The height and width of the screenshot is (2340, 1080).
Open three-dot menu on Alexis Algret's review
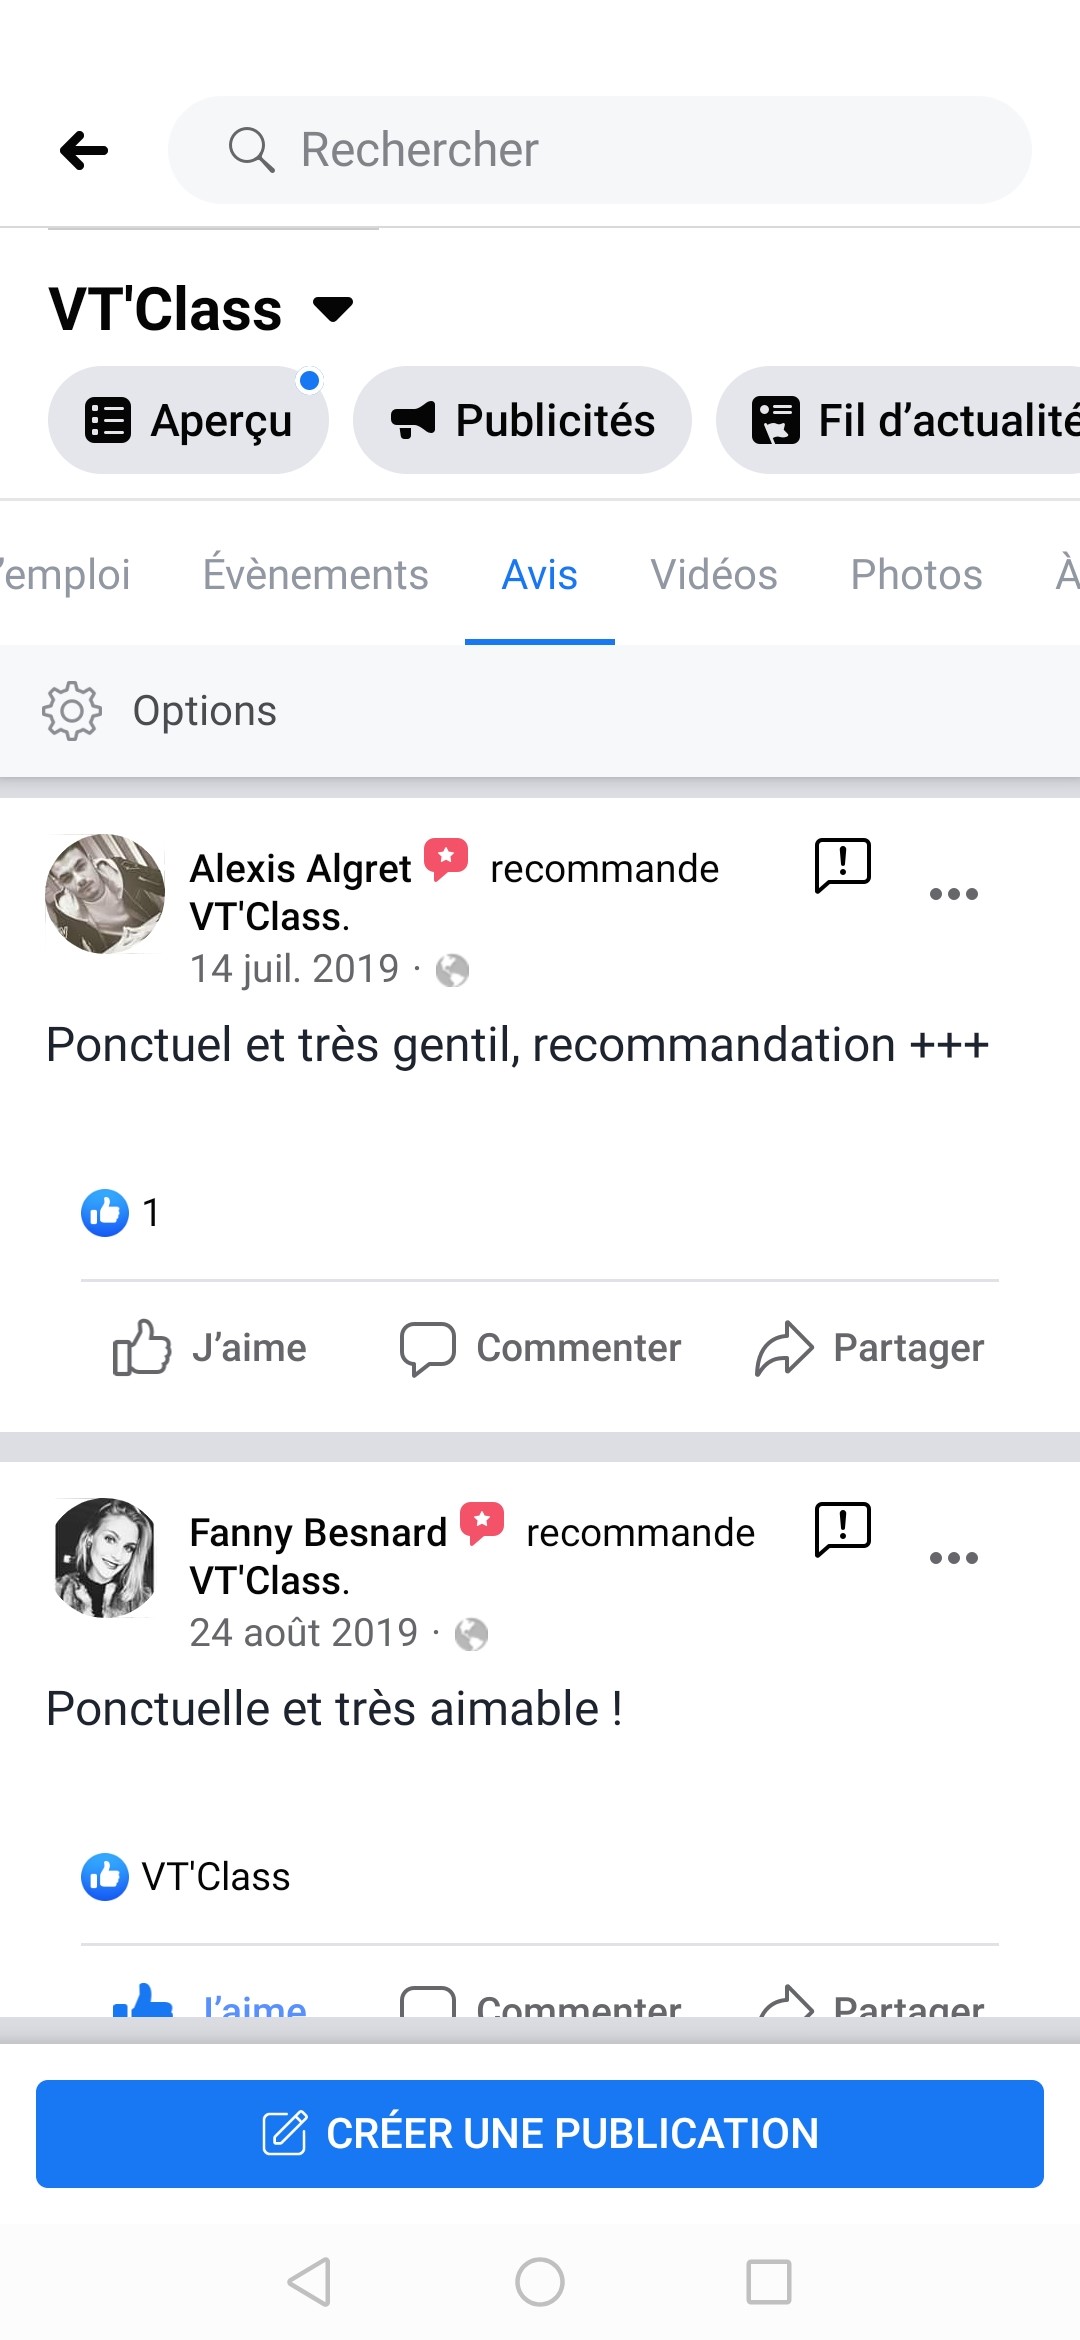click(x=953, y=894)
